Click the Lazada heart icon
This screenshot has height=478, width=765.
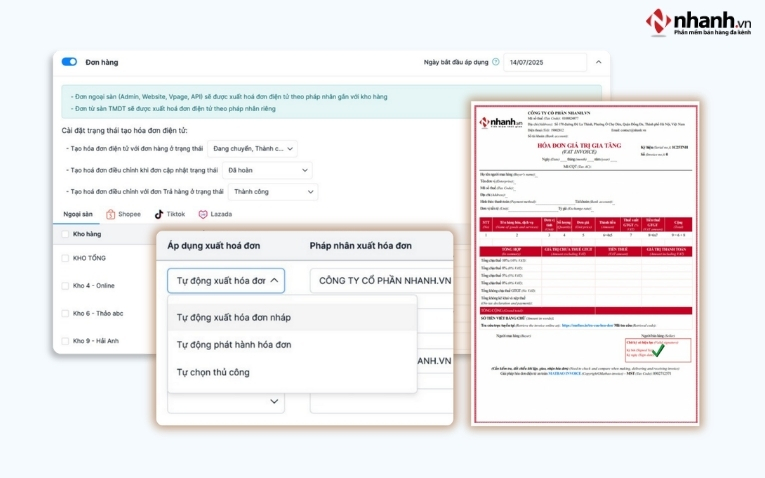203,214
